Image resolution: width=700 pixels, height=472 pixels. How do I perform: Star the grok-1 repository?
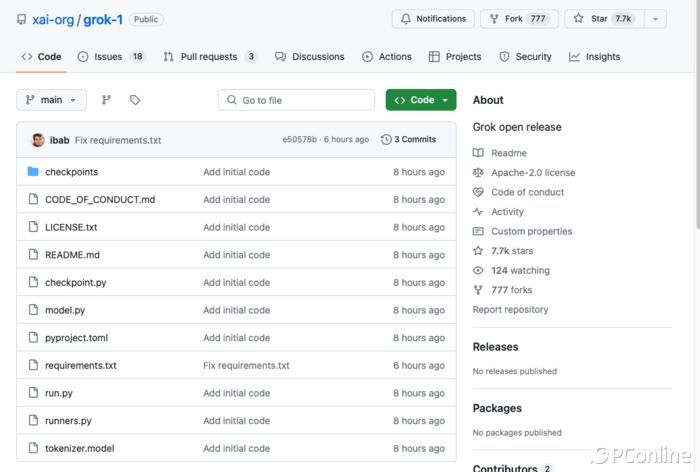pyautogui.click(x=604, y=19)
